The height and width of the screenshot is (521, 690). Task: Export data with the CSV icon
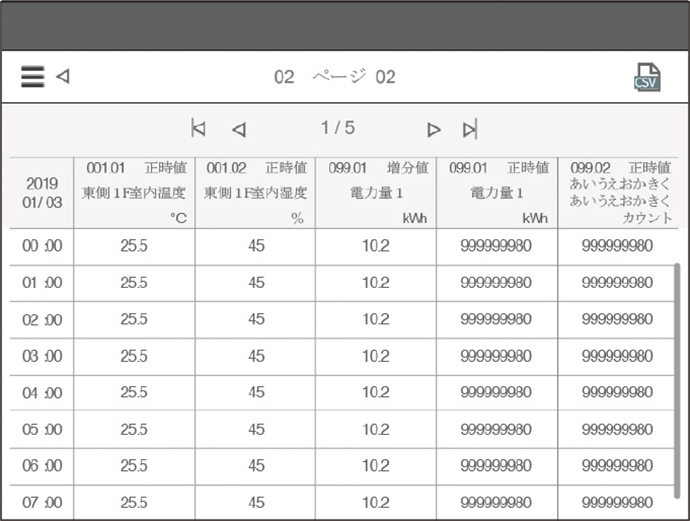click(647, 78)
